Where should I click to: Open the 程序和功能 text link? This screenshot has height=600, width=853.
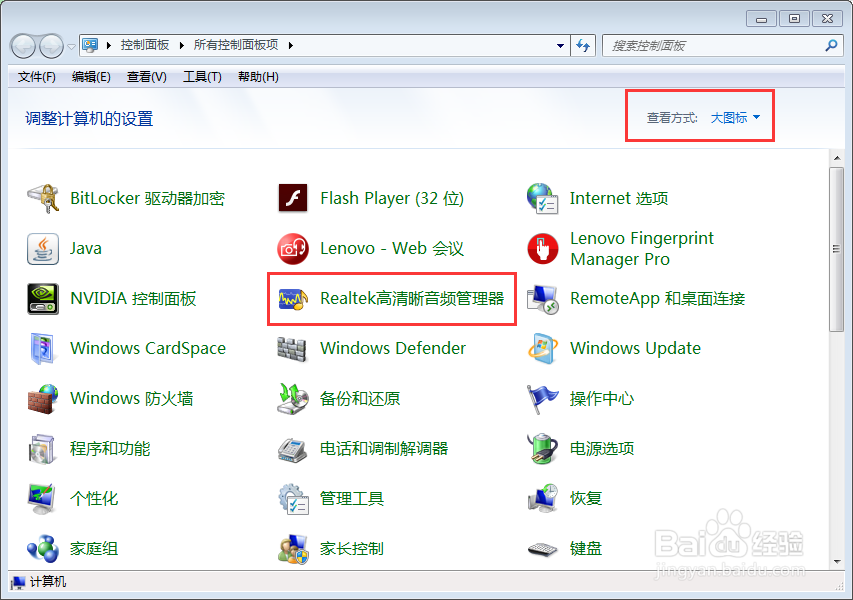point(110,449)
